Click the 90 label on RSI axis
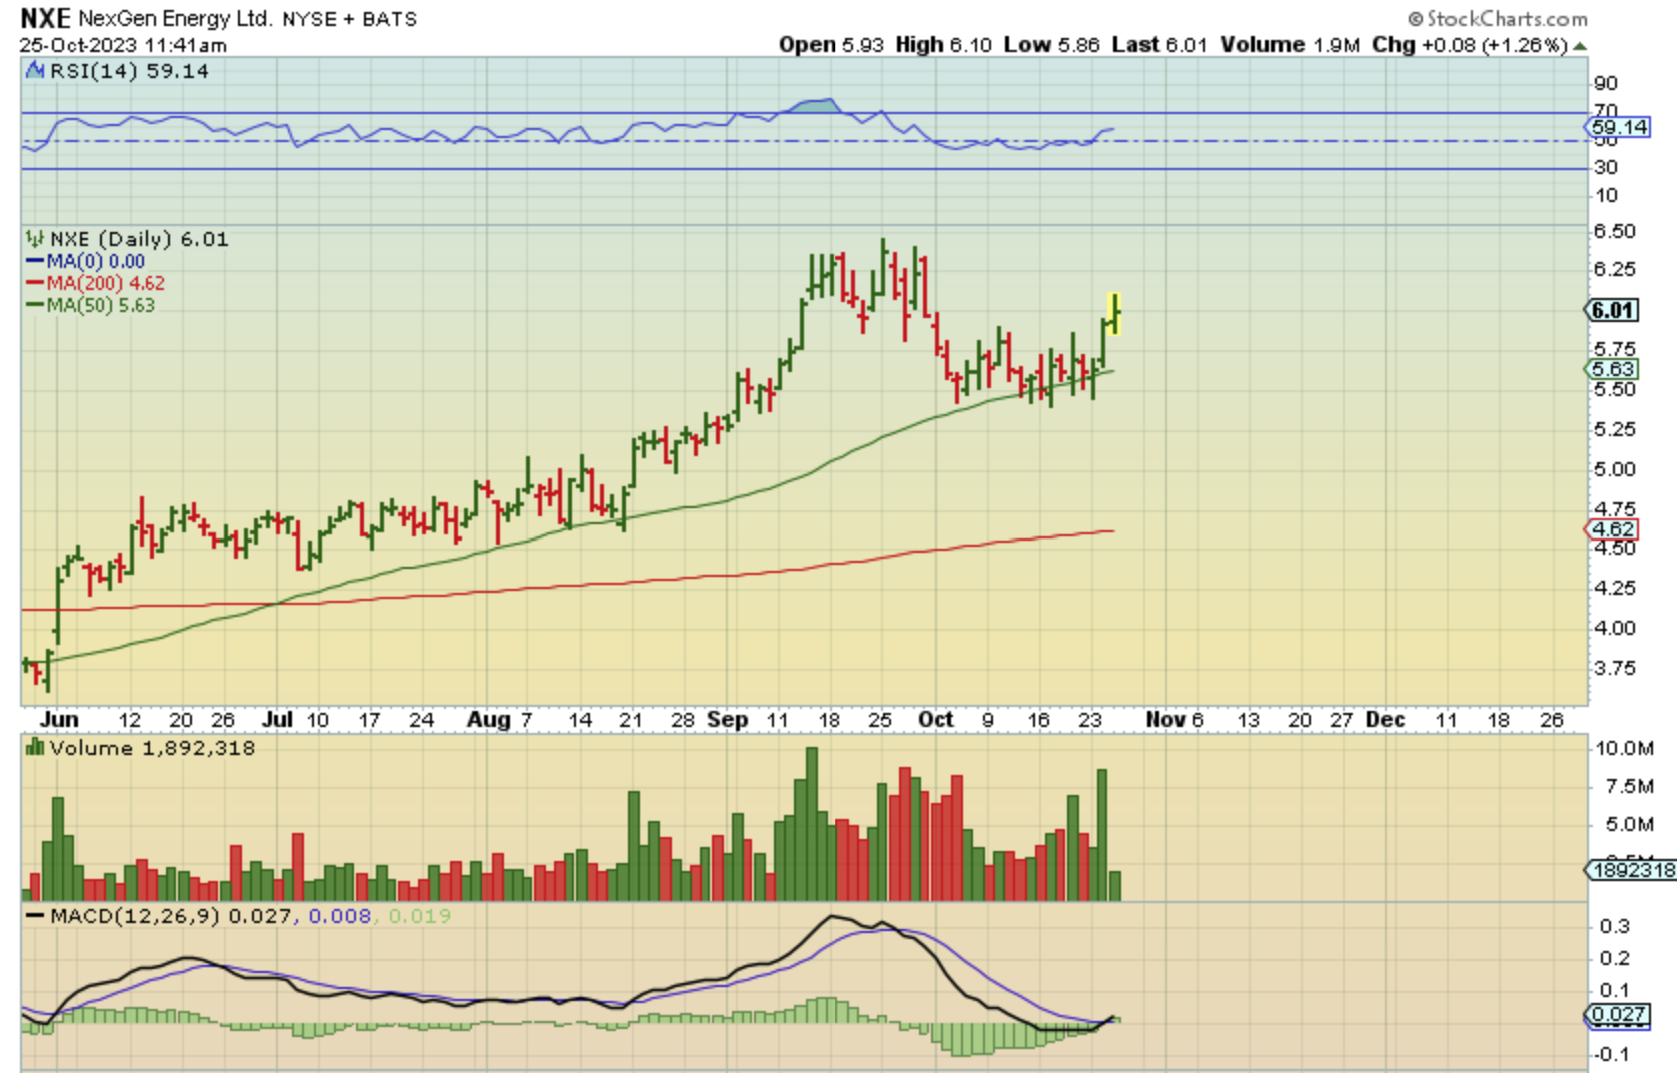The image size is (1677, 1074). pyautogui.click(x=1606, y=83)
